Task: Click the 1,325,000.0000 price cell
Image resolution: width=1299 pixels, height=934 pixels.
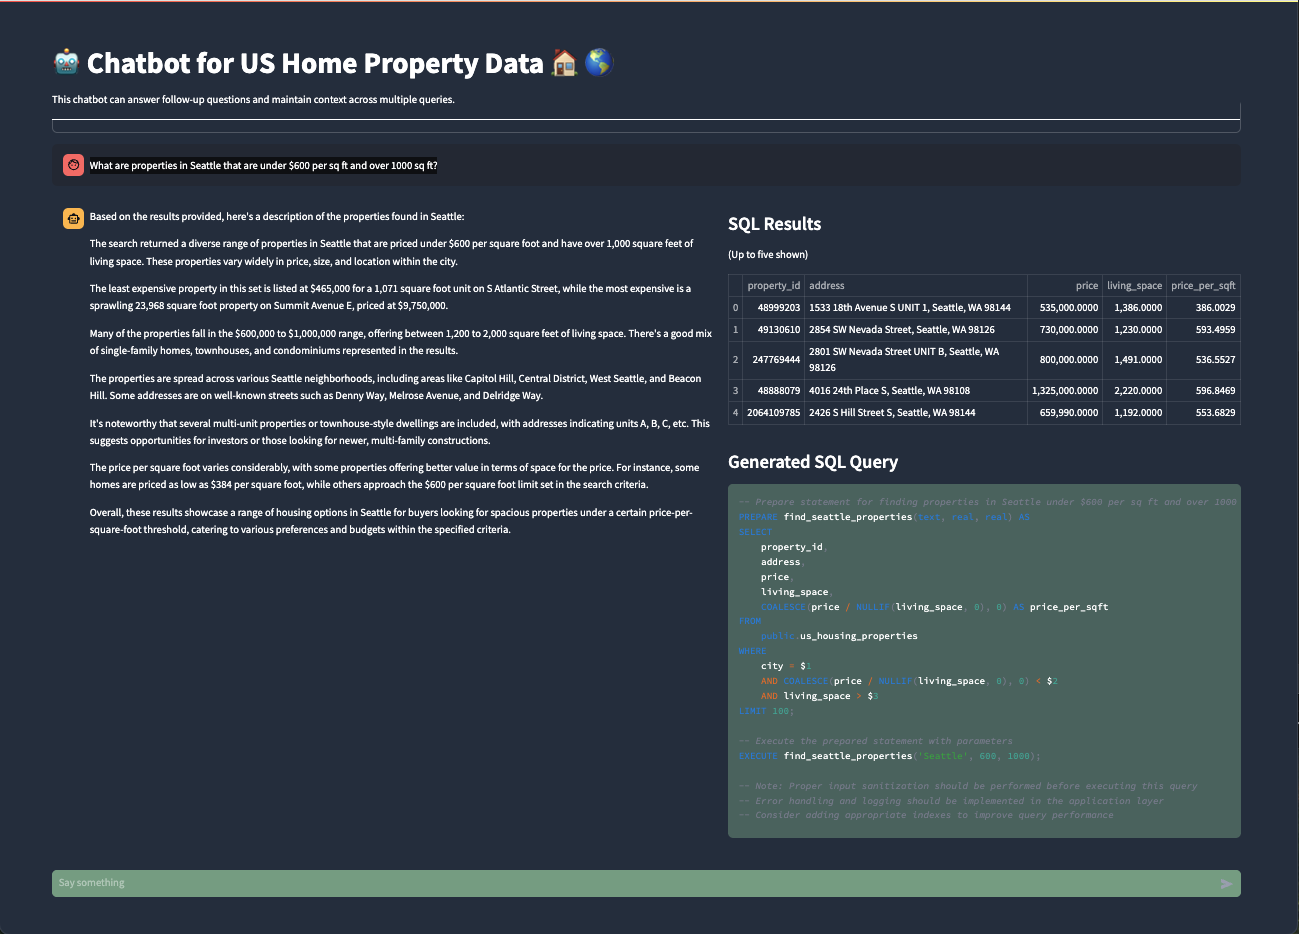Action: tap(1068, 391)
